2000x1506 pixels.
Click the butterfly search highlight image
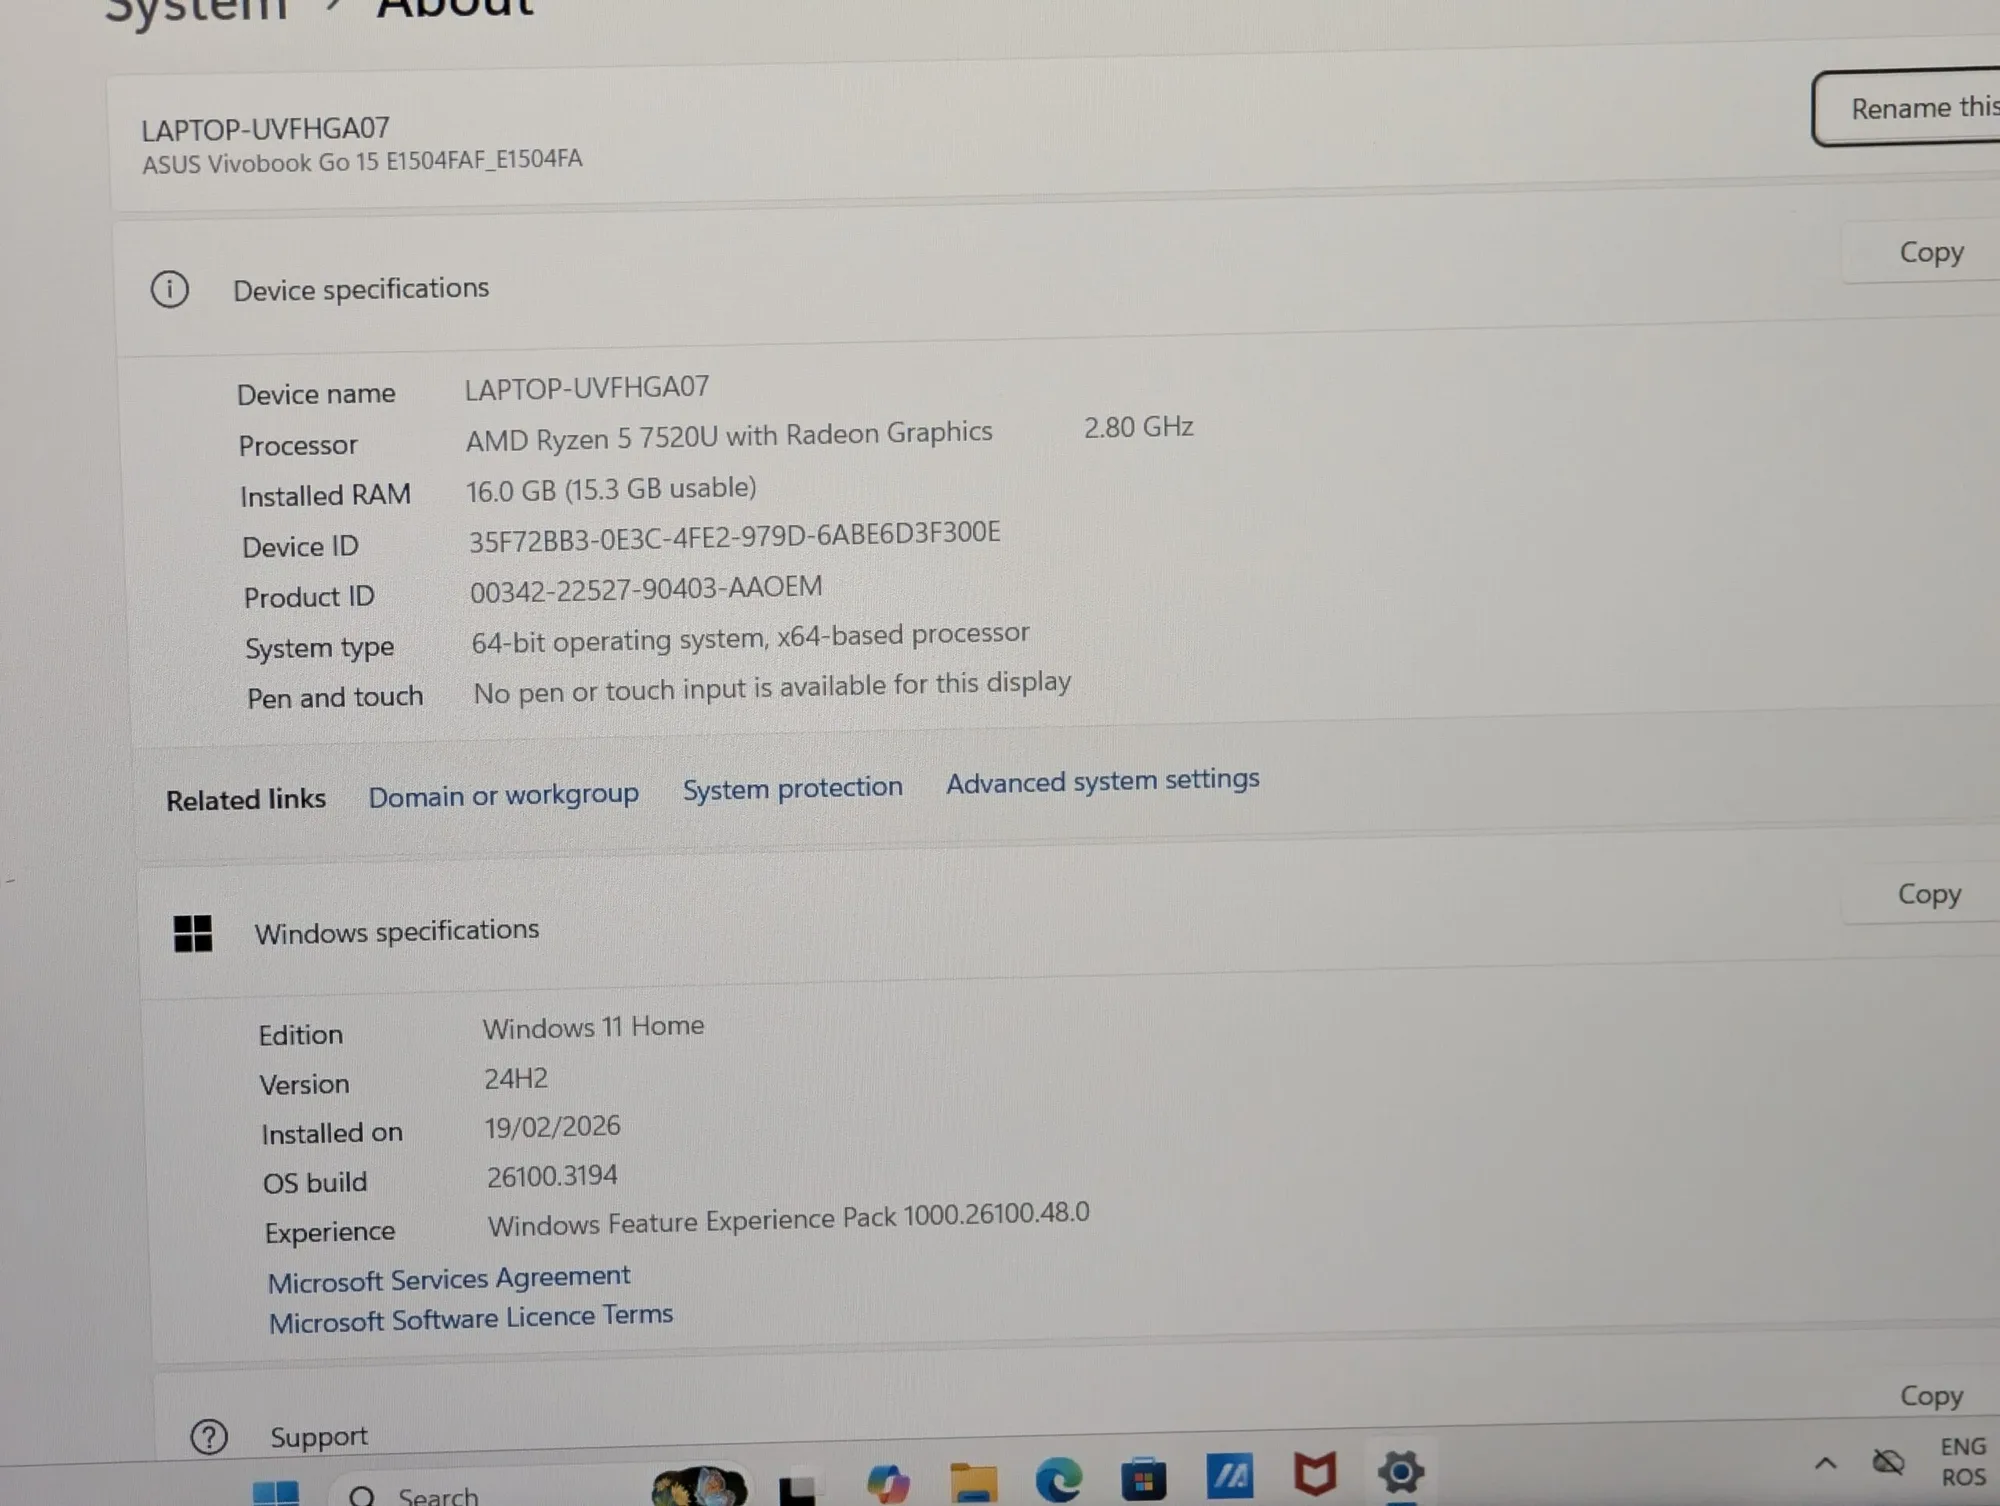click(699, 1486)
